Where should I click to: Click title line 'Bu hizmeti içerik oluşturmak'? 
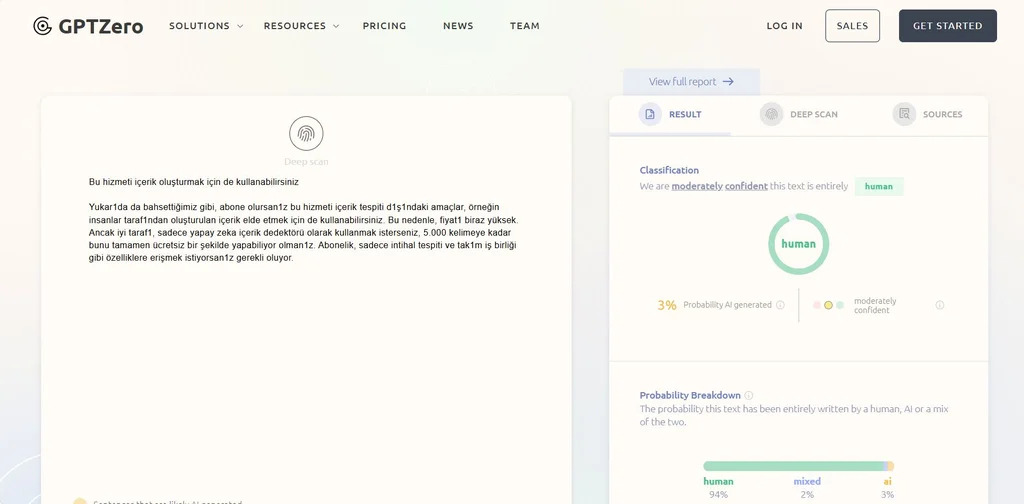click(193, 182)
